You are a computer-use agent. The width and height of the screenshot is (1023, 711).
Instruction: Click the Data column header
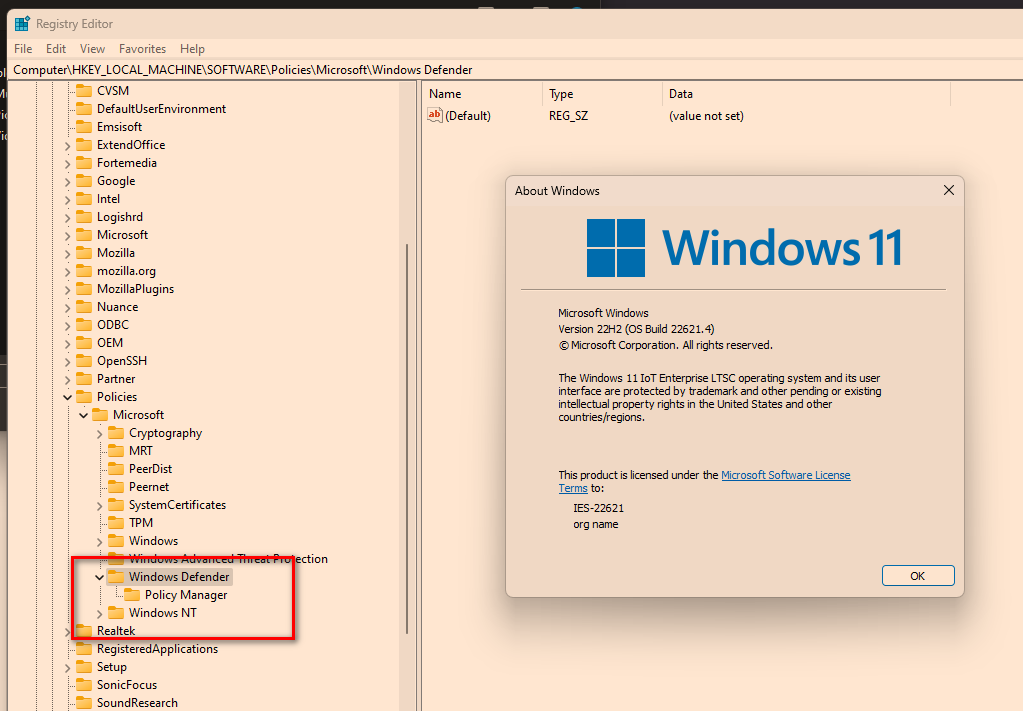(806, 94)
